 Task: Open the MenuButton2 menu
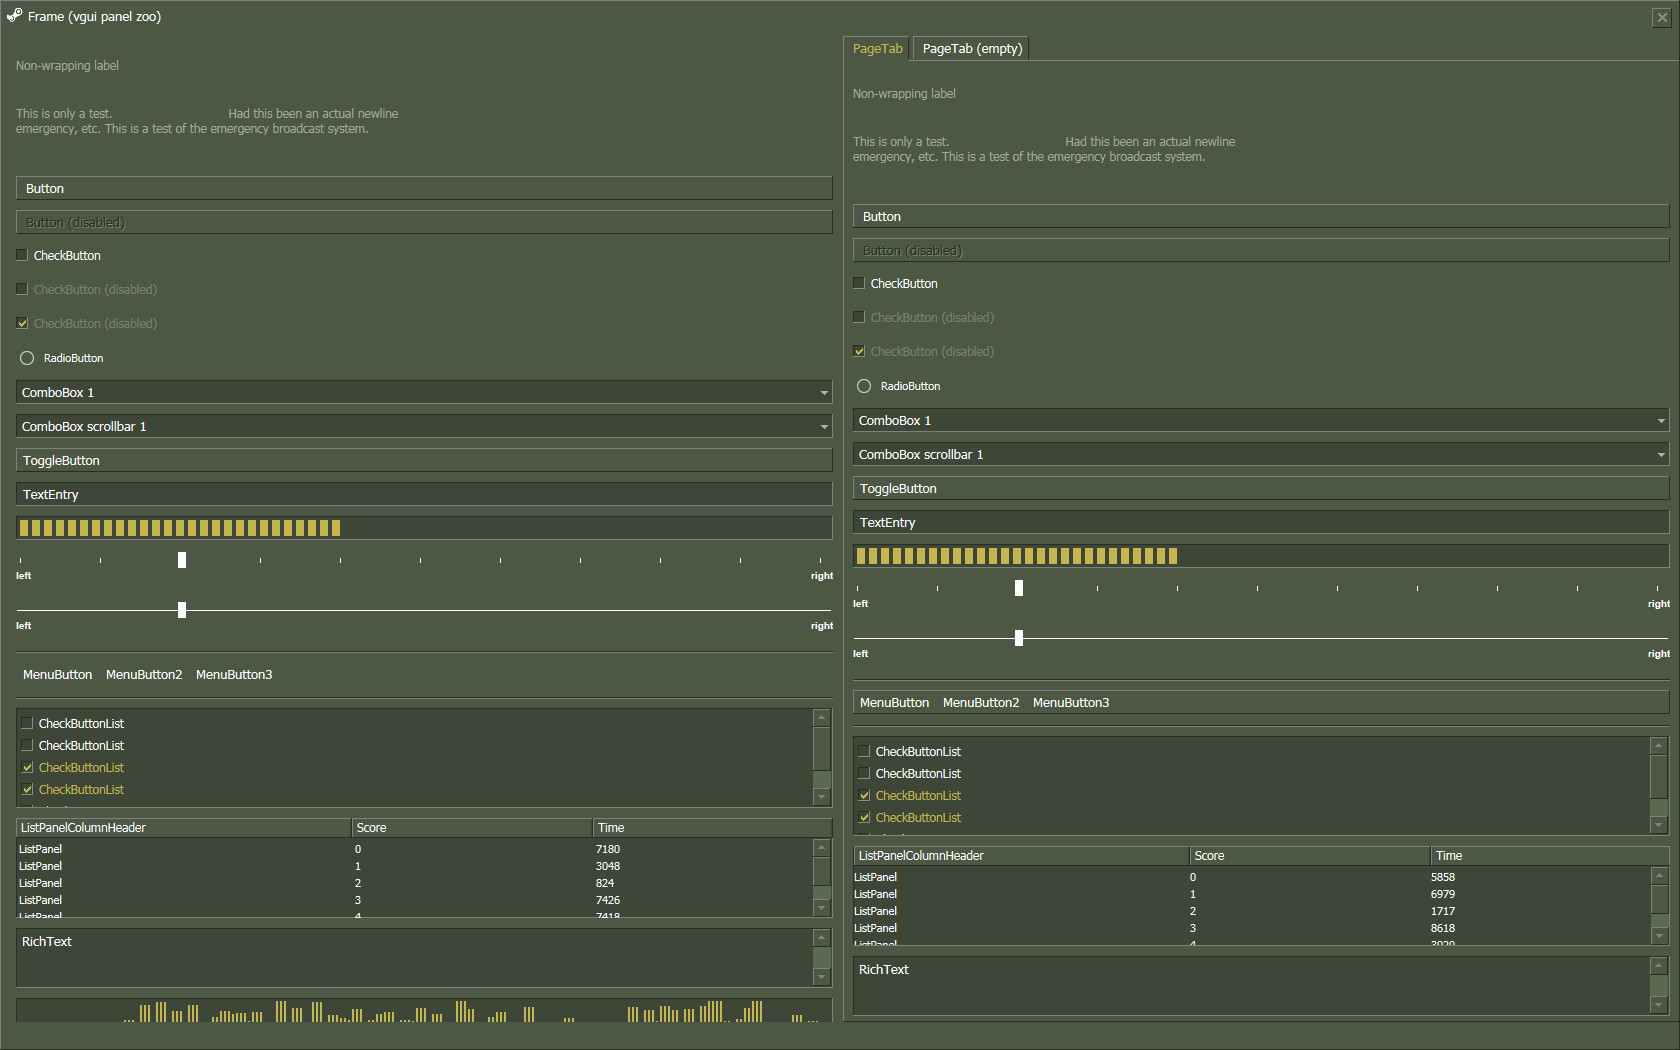coord(143,674)
